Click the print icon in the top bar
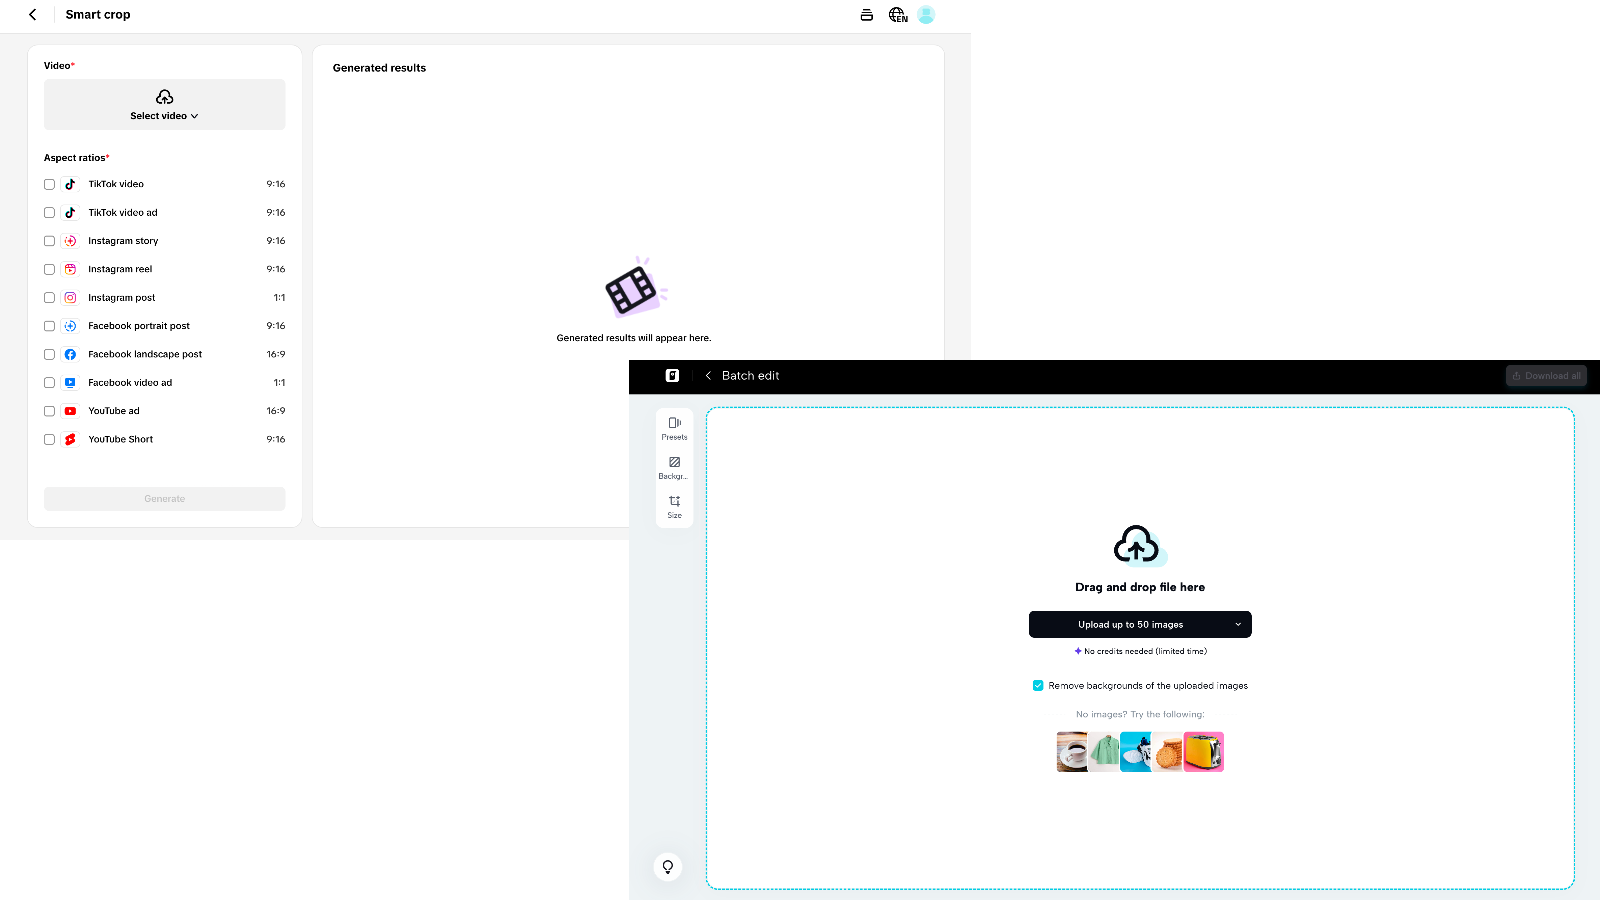The image size is (1600, 900). pyautogui.click(x=866, y=15)
